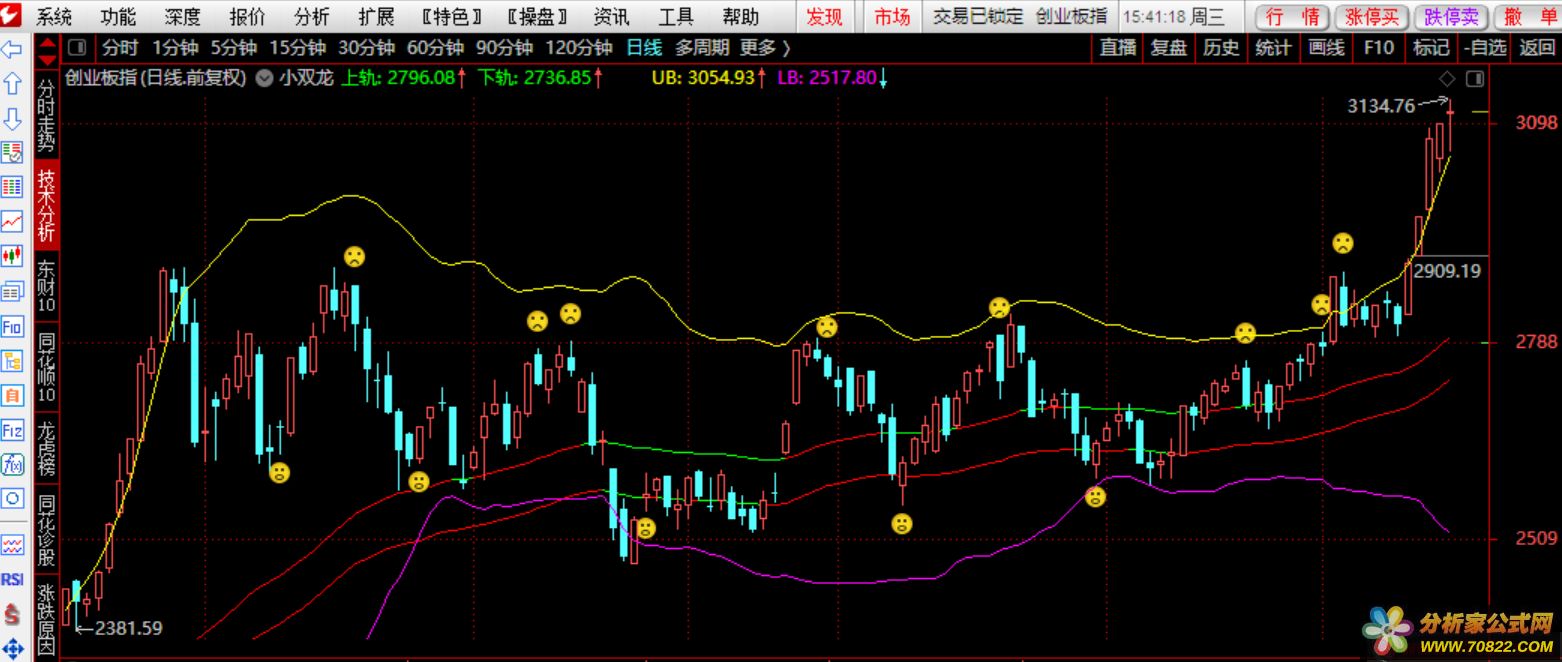Click the blue document list icon in left toolbar
This screenshot has height=662, width=1562.
pyautogui.click(x=12, y=292)
